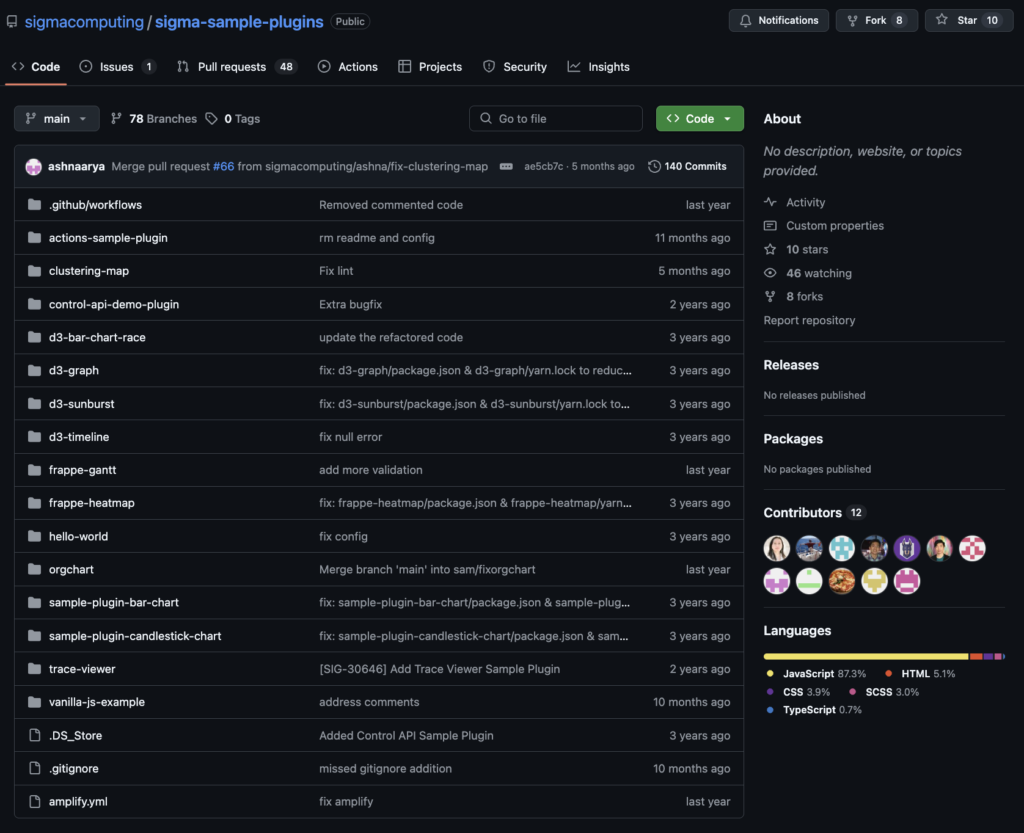The width and height of the screenshot is (1024, 833).
Task: Click the TypeScript 0.7% language entry
Action: point(814,710)
